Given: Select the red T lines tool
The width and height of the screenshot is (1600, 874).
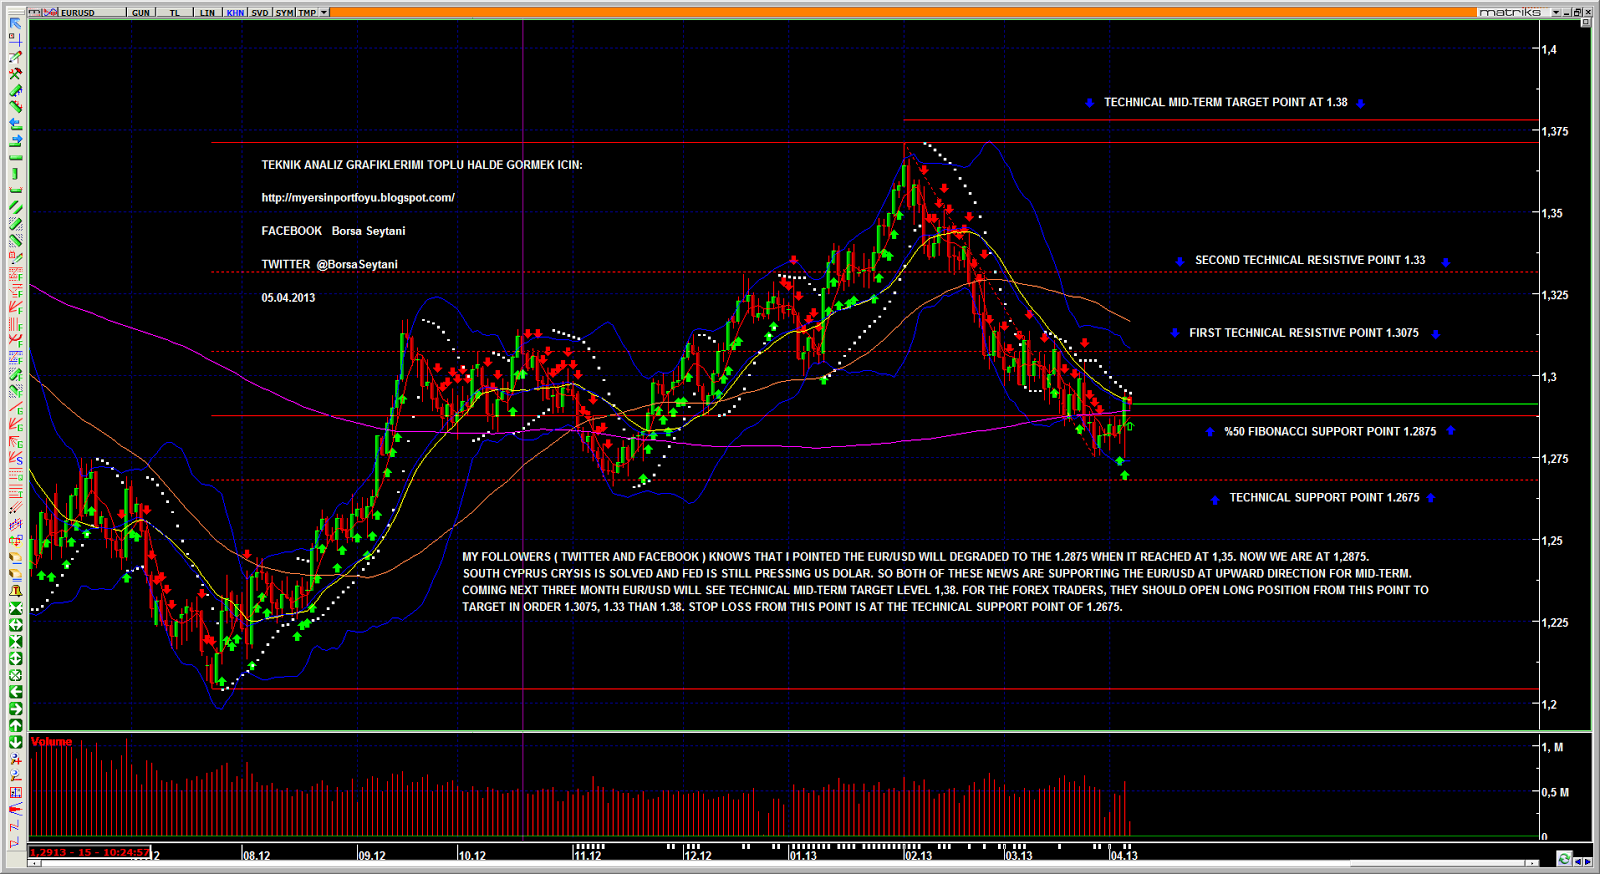Looking at the screenshot, I should tap(15, 494).
